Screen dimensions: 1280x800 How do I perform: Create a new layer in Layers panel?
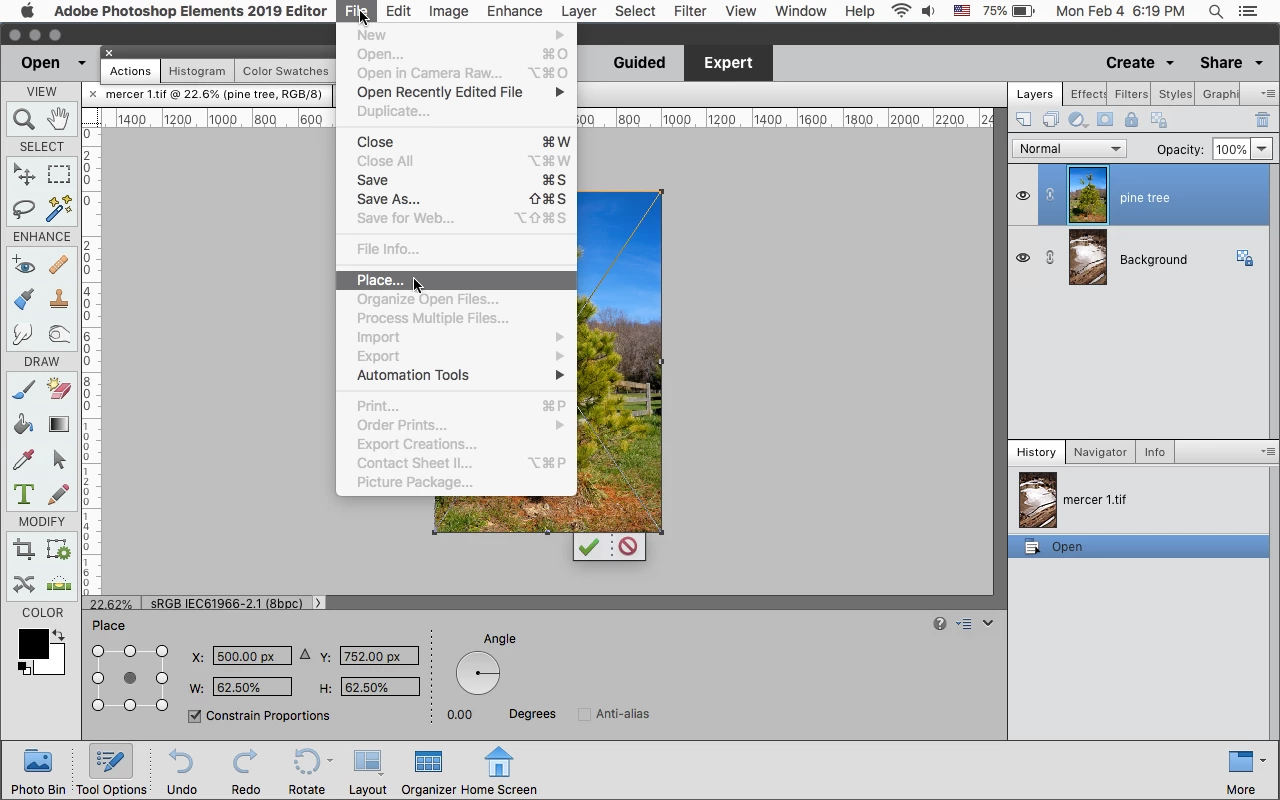[1024, 120]
